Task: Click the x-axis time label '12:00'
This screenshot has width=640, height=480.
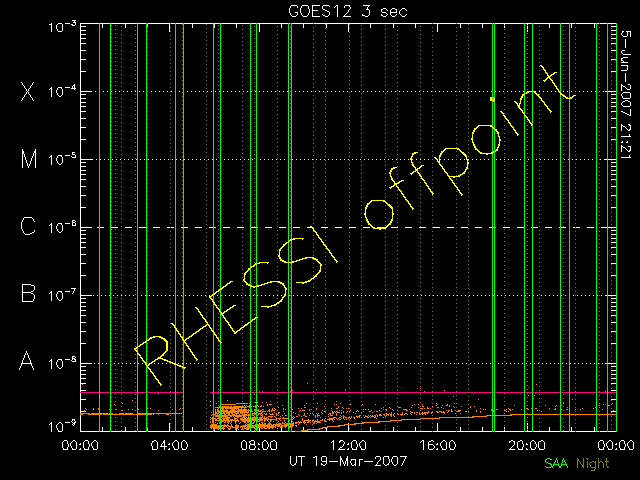Action: tap(348, 445)
